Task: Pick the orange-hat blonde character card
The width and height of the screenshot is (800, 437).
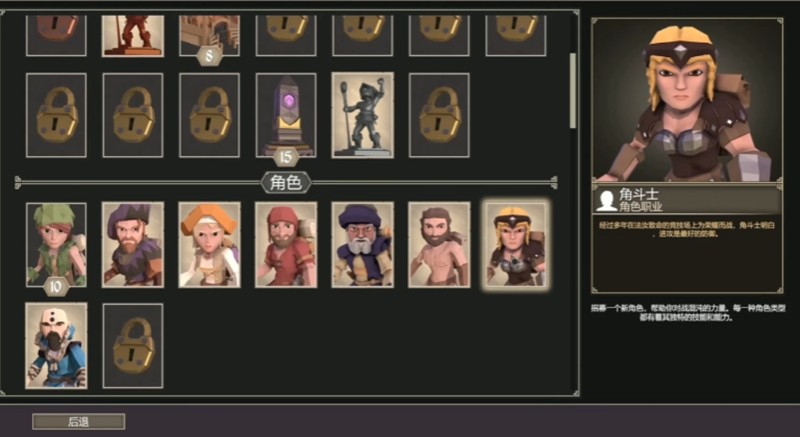Action: click(209, 245)
